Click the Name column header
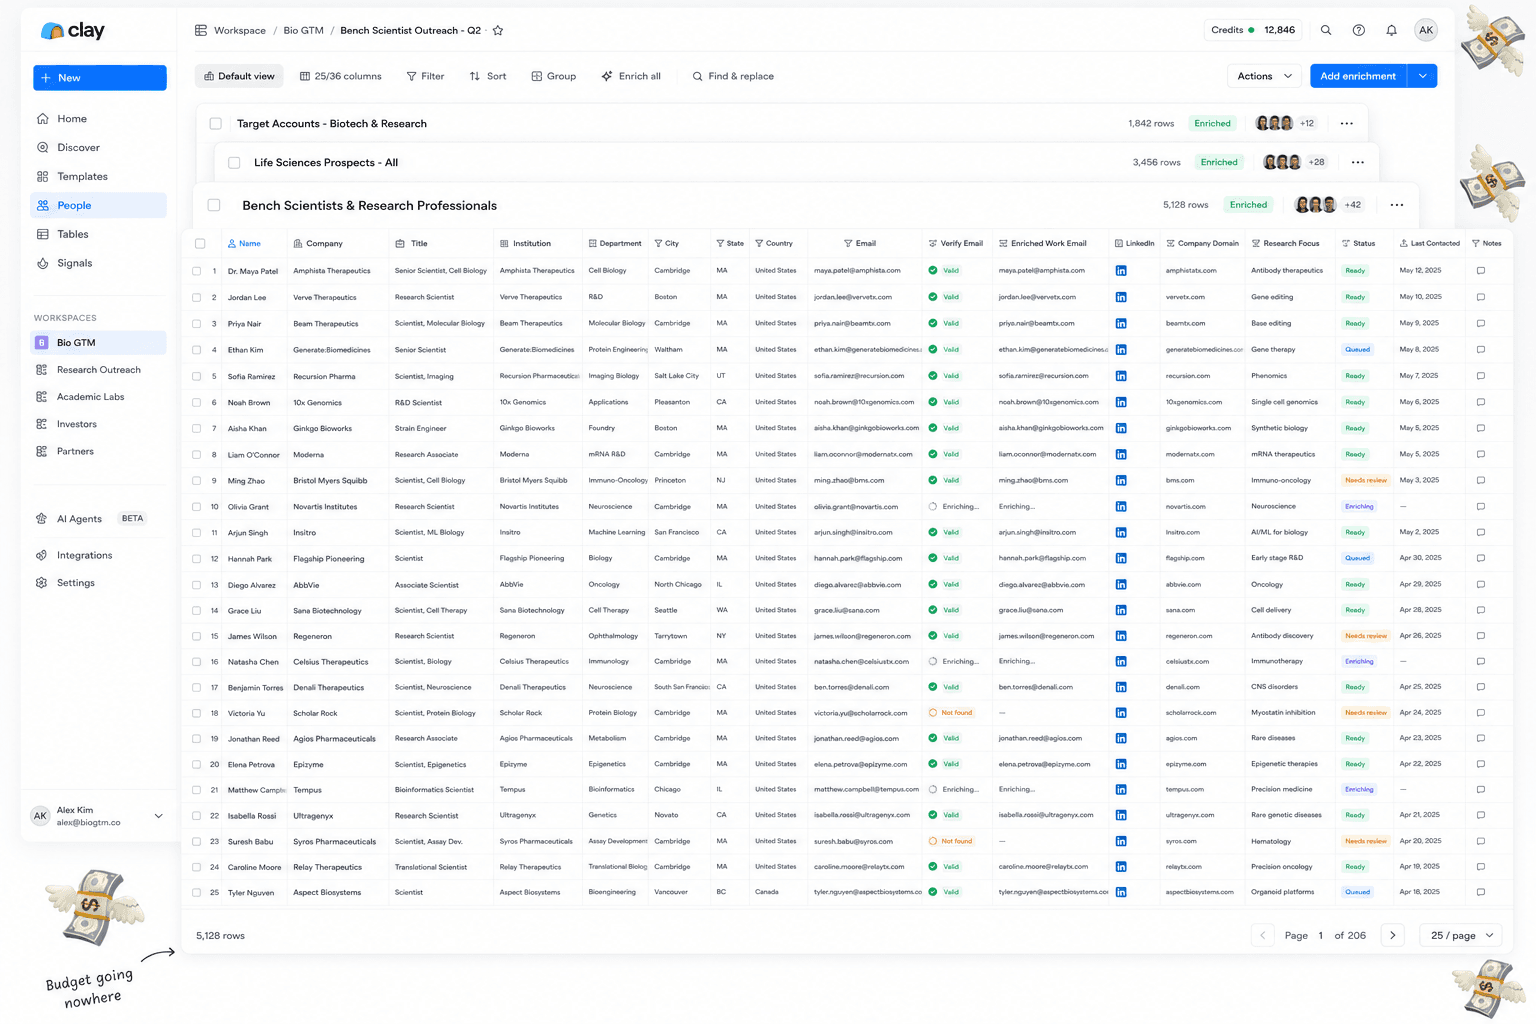Viewport: 1536px width, 1024px height. click(x=245, y=243)
